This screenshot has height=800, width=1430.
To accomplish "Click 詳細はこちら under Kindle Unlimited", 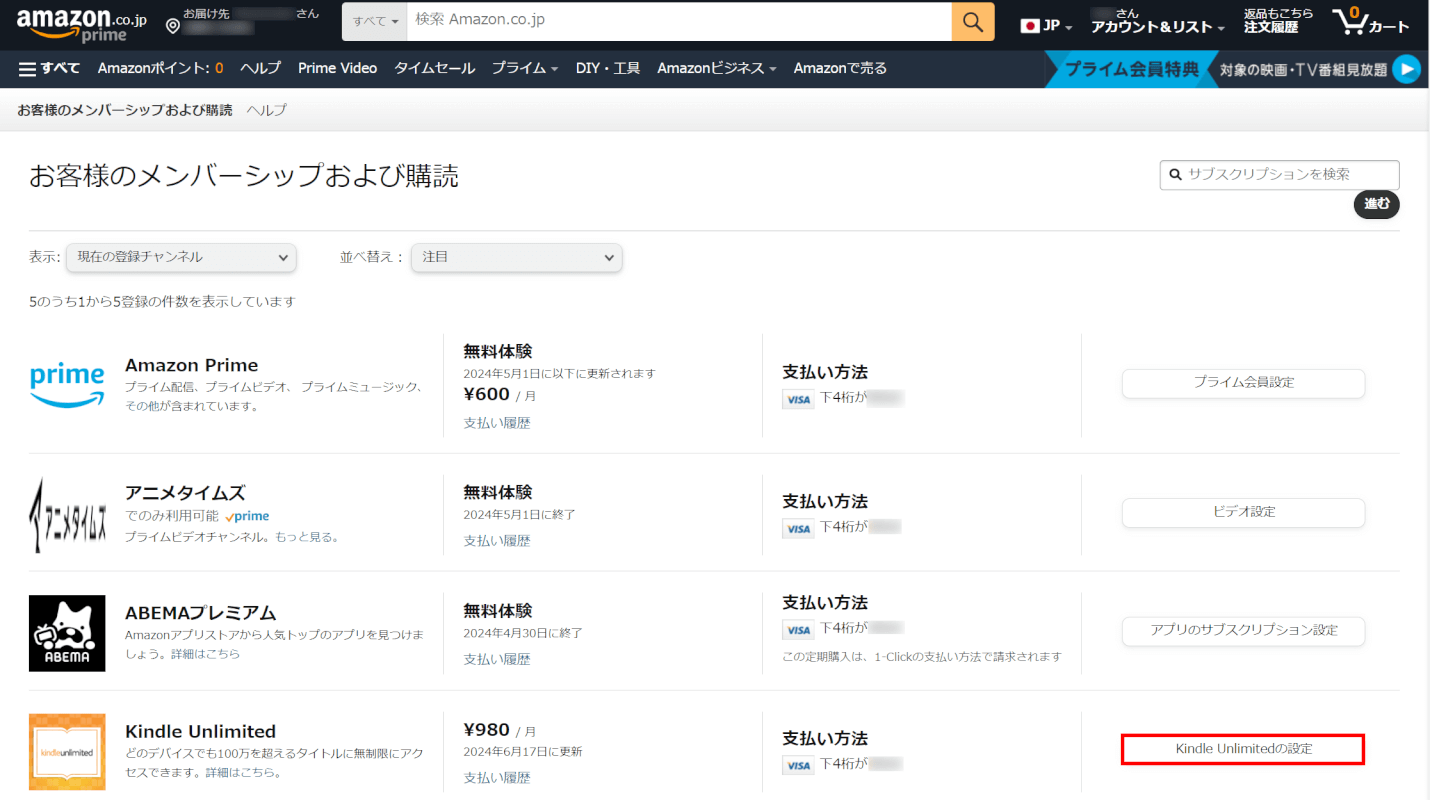I will coord(241,773).
